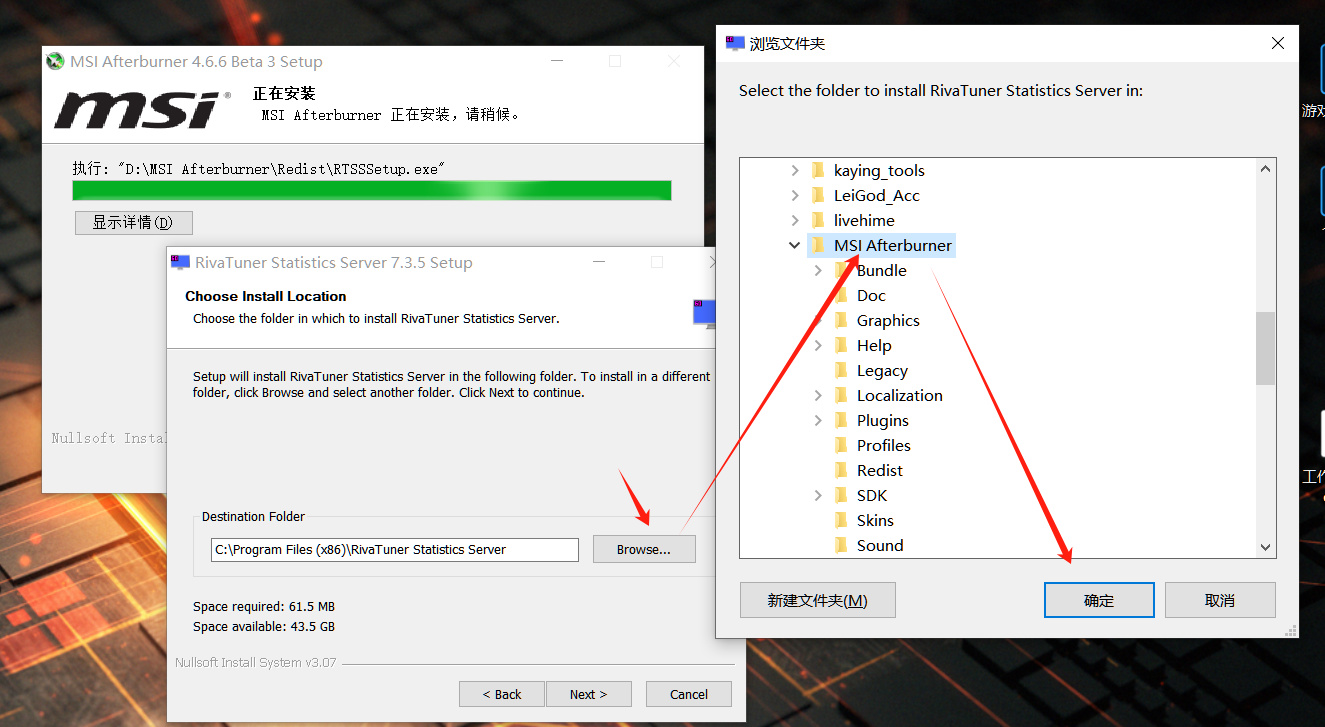Select the Plugins folder name
The width and height of the screenshot is (1325, 727).
pos(883,420)
